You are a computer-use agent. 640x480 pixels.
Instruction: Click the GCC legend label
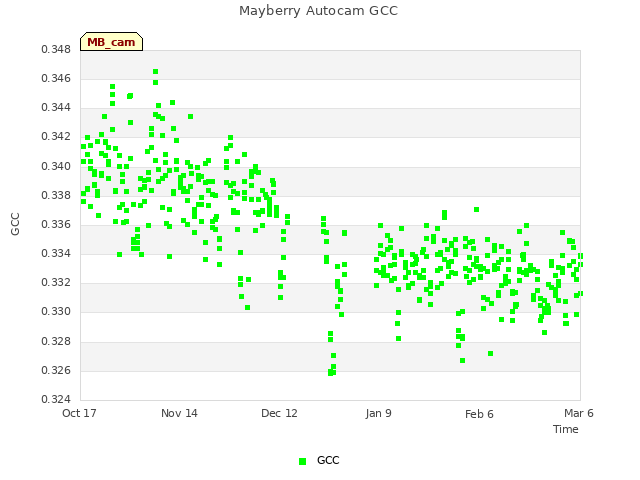pyautogui.click(x=328, y=460)
